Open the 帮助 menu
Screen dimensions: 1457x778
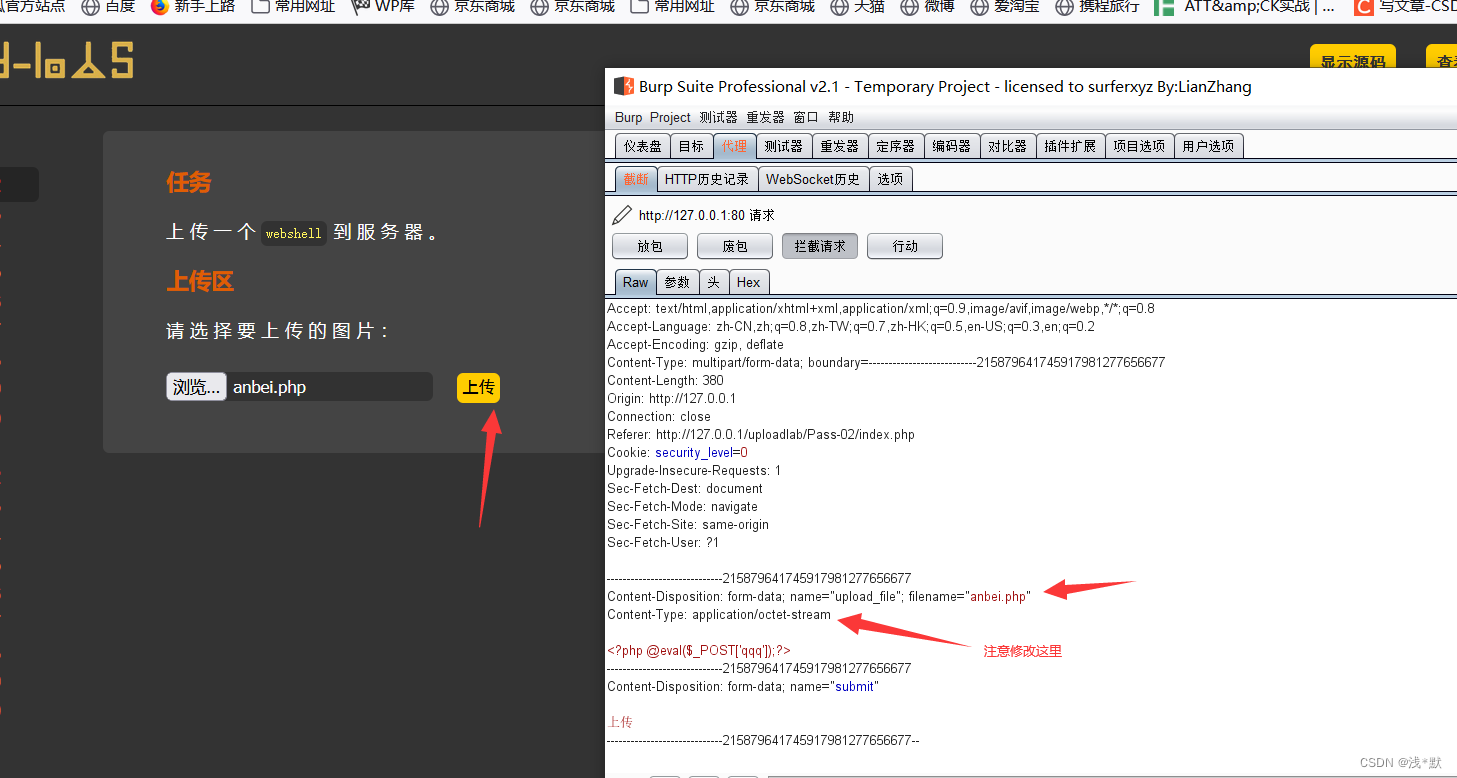[x=841, y=117]
